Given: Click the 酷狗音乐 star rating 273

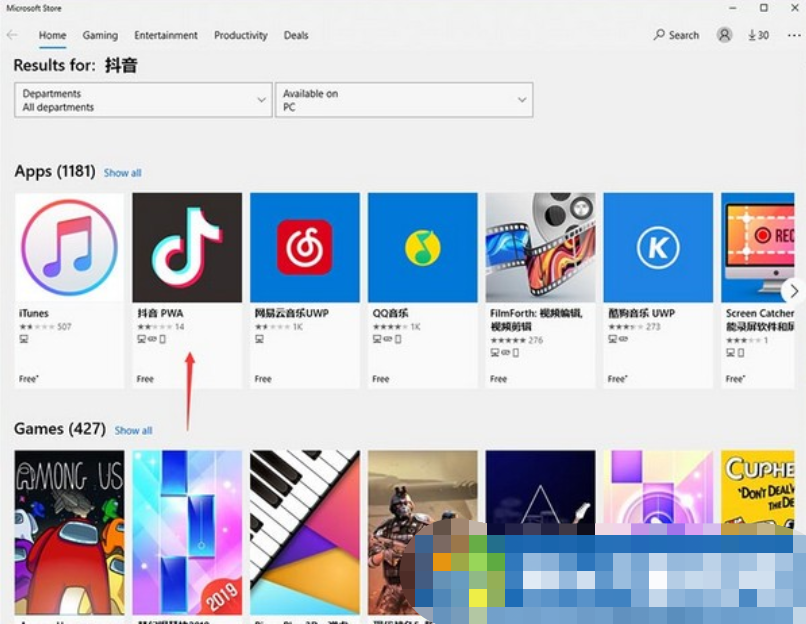Looking at the screenshot, I should click(x=635, y=326).
